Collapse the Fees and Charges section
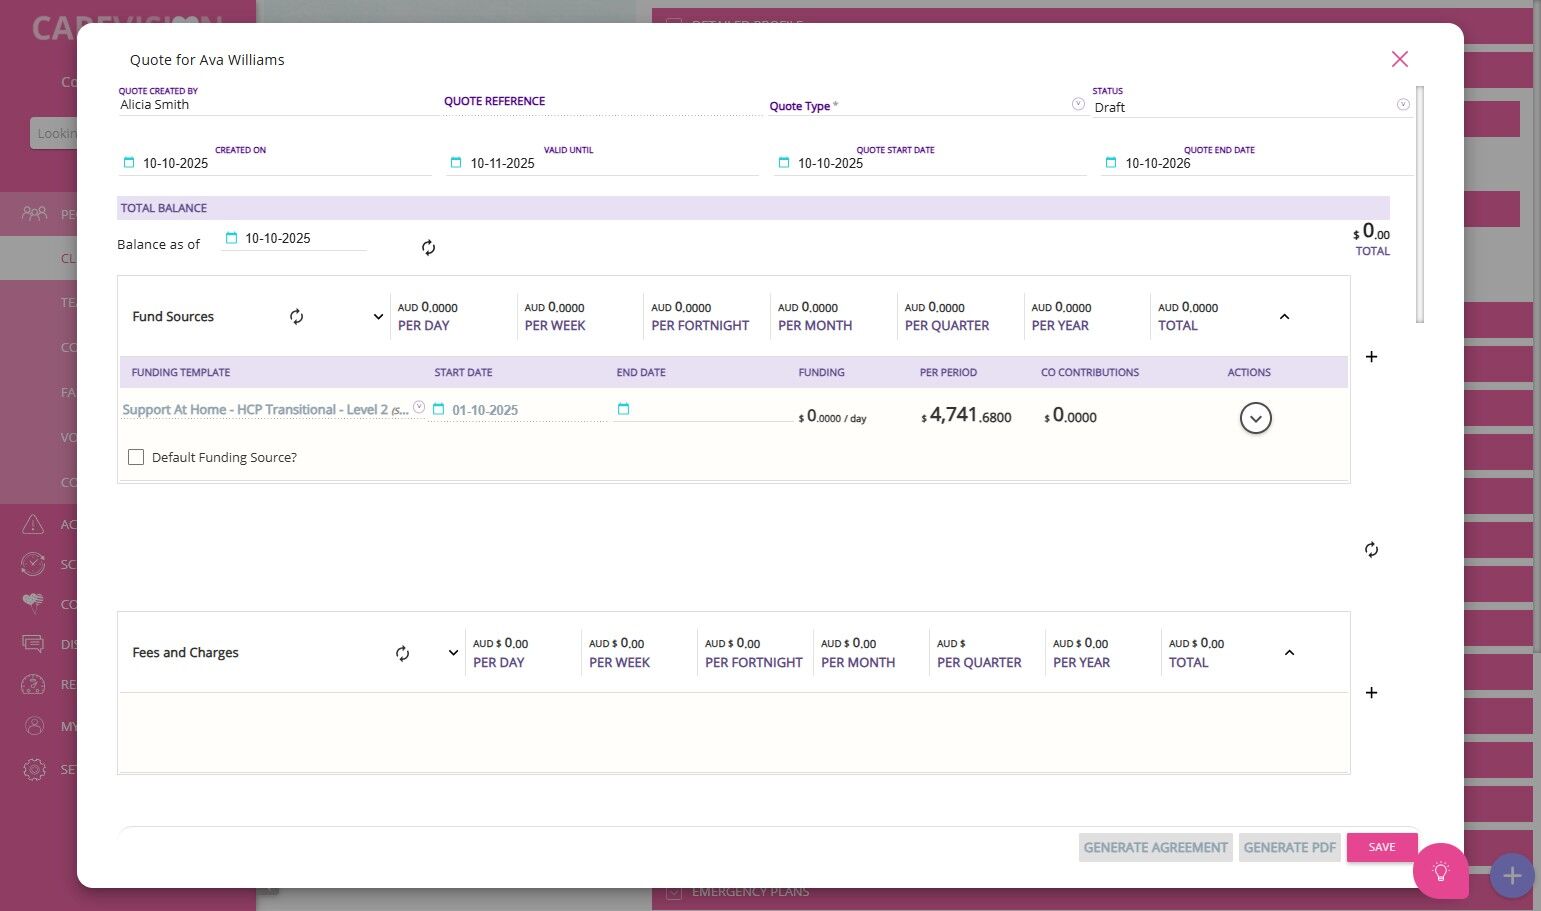 (1289, 653)
